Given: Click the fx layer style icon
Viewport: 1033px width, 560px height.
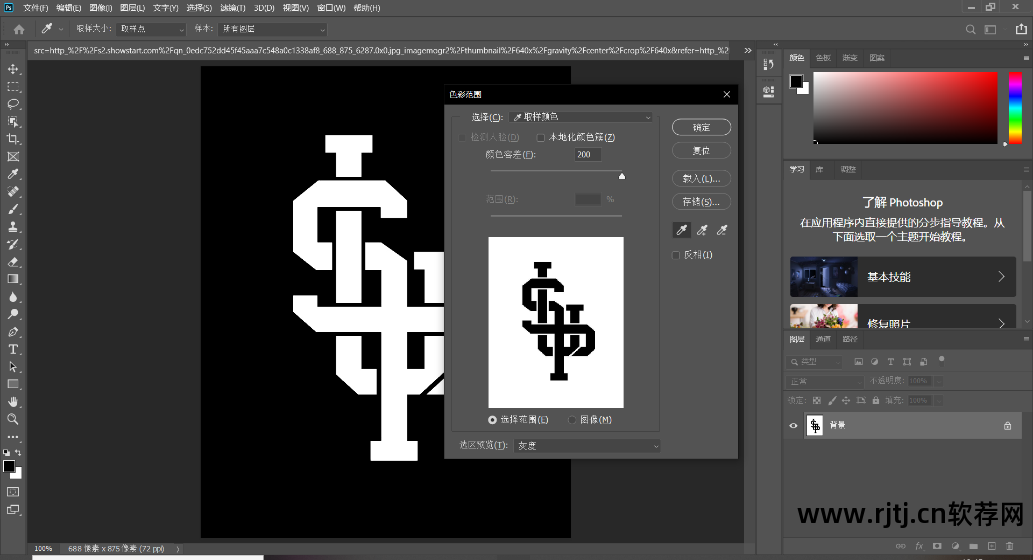Looking at the screenshot, I should [x=919, y=546].
